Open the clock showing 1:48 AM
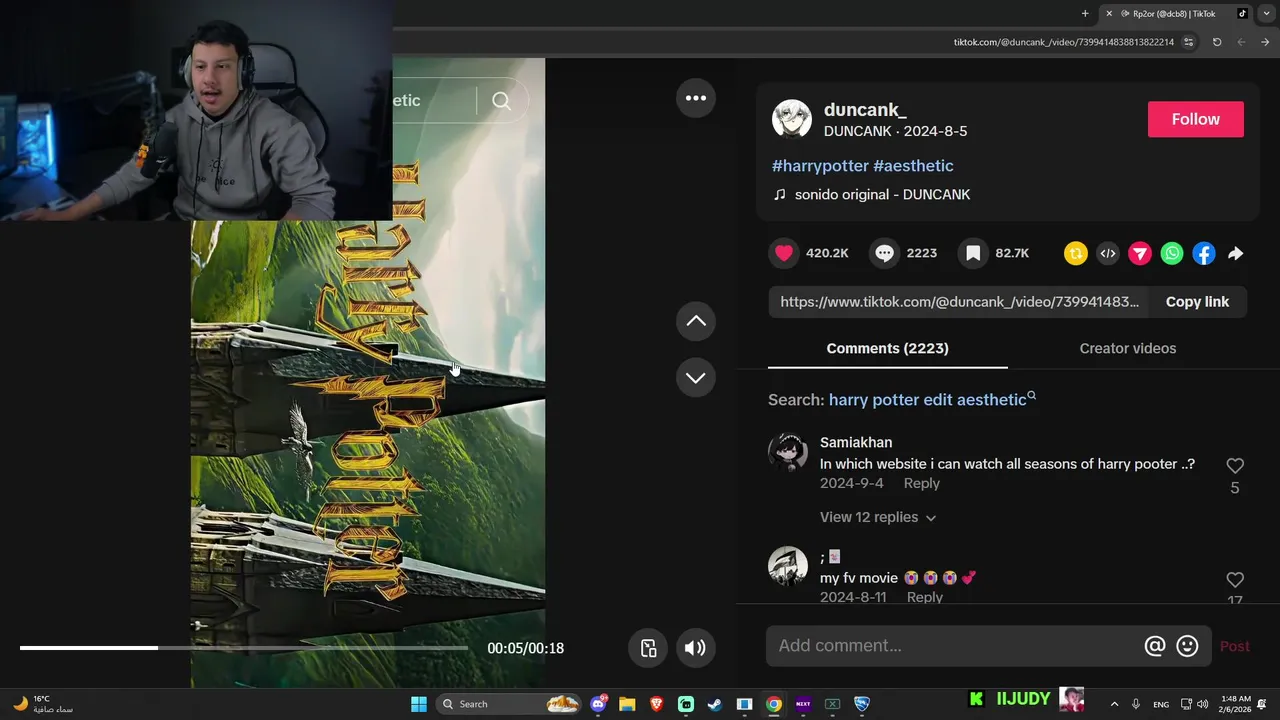This screenshot has width=1280, height=720. 1236,704
